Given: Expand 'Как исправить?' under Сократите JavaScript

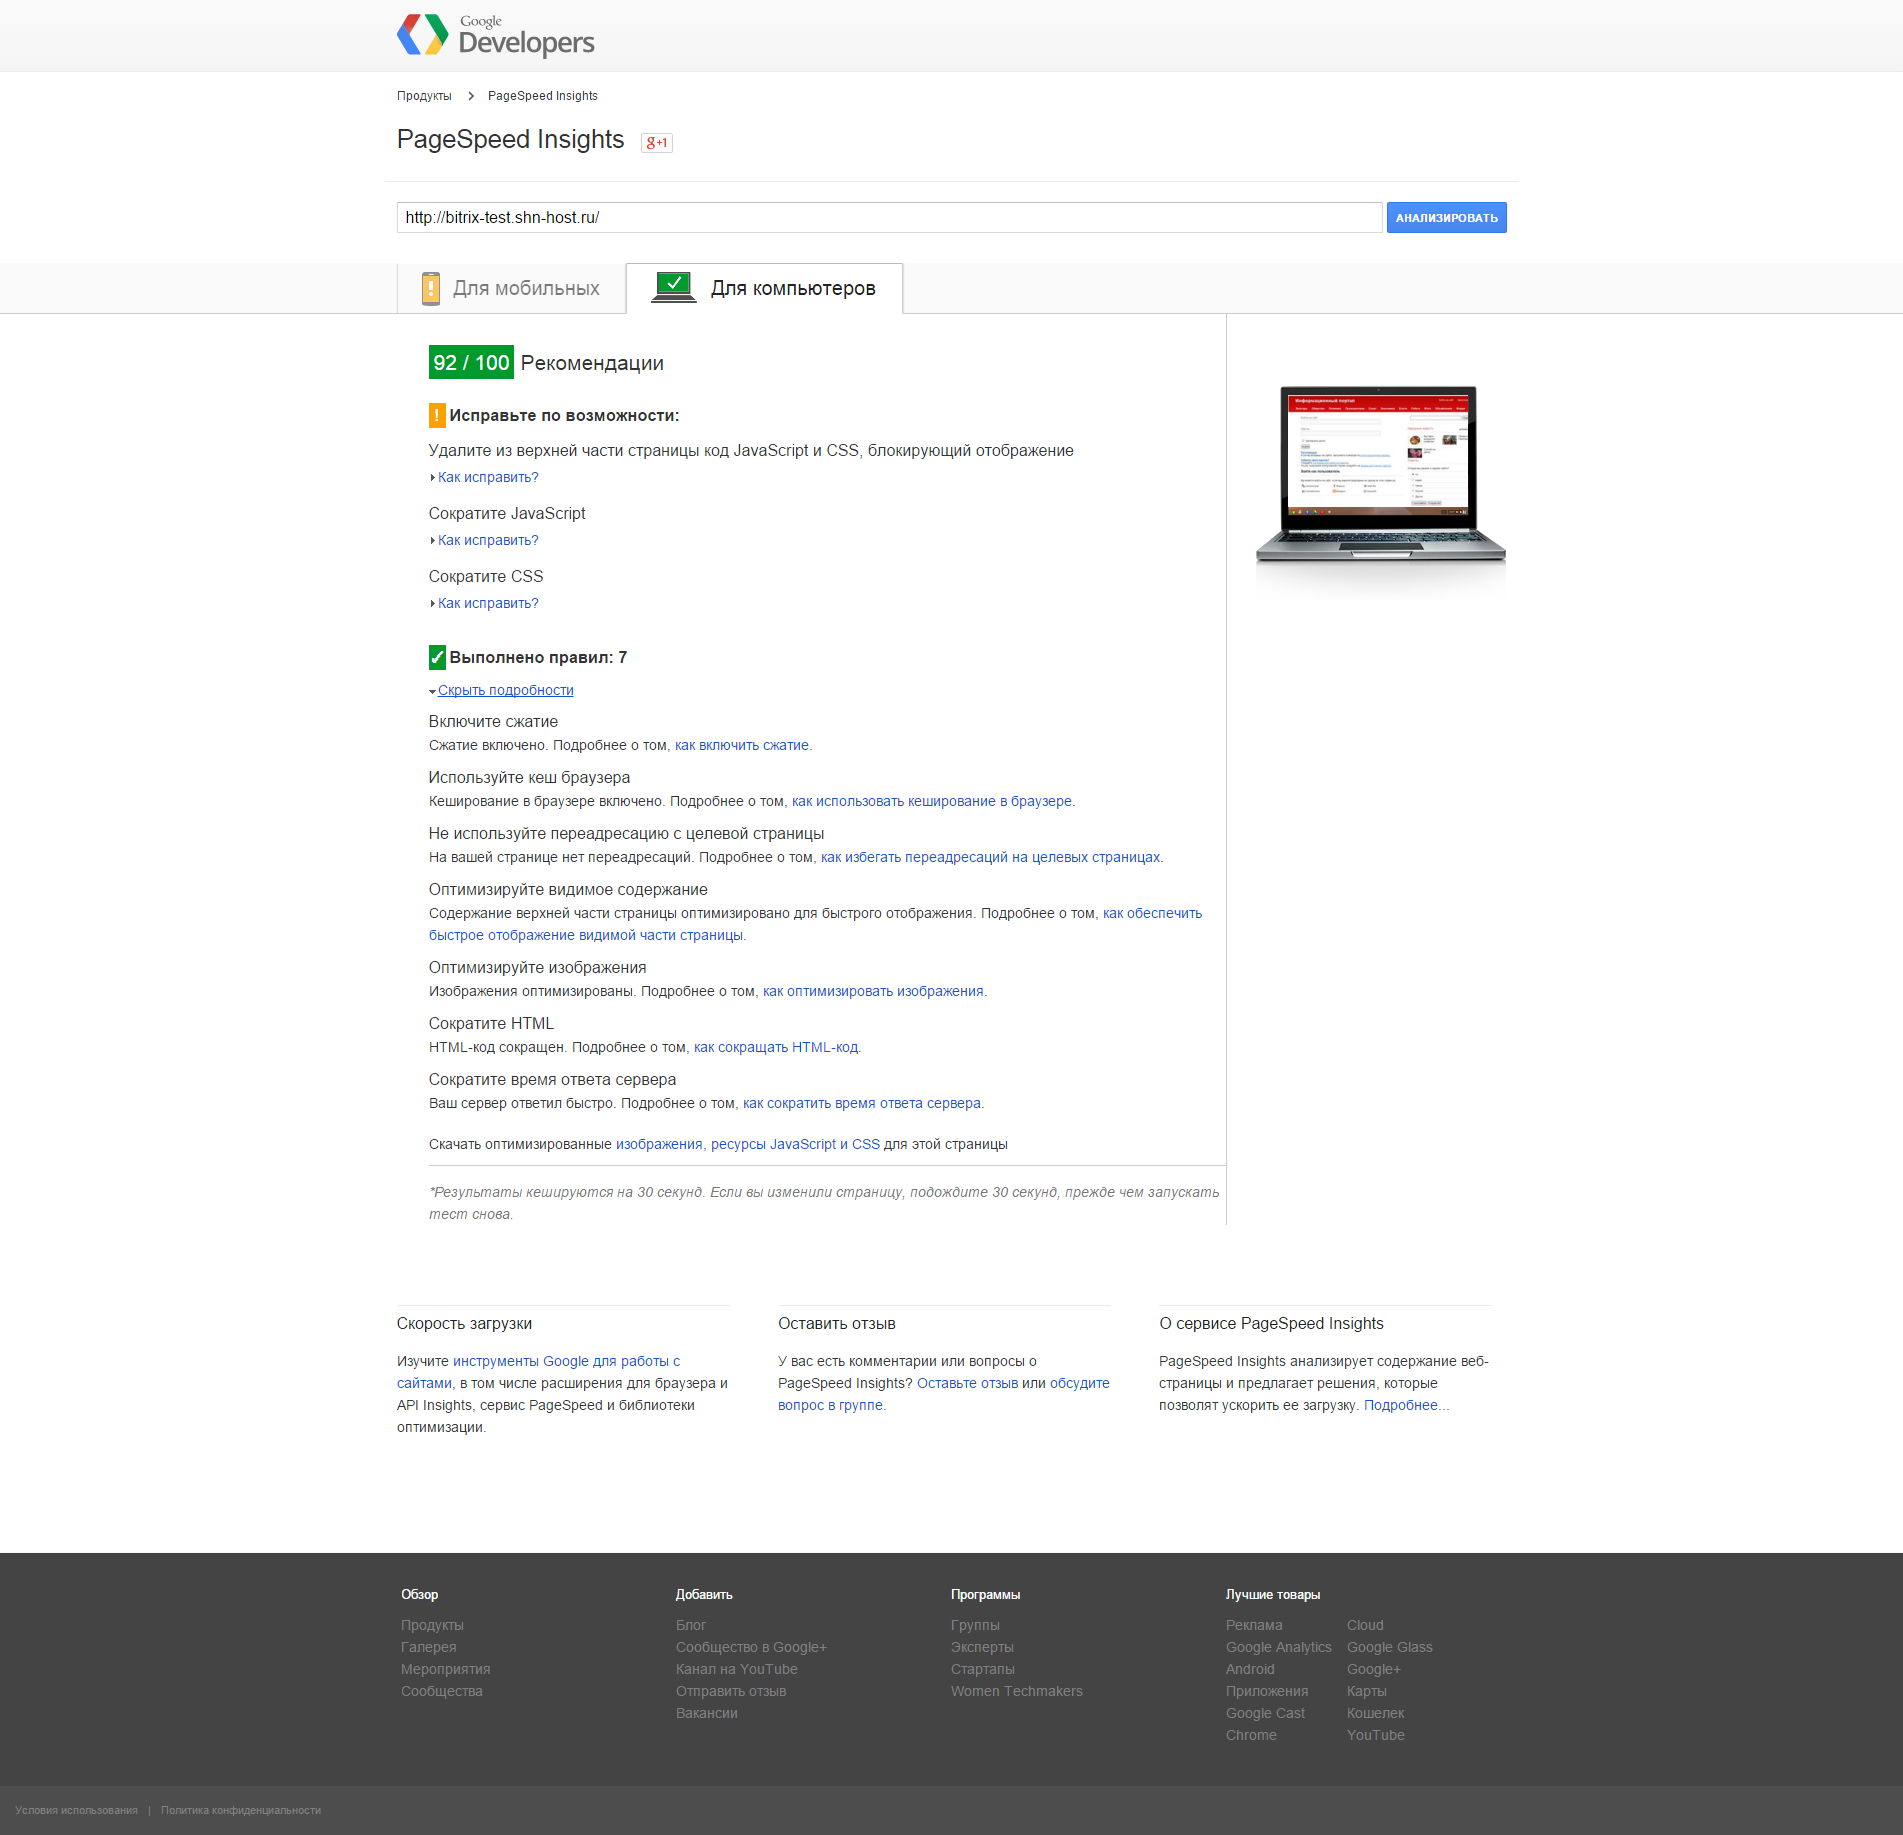Looking at the screenshot, I should coord(488,541).
